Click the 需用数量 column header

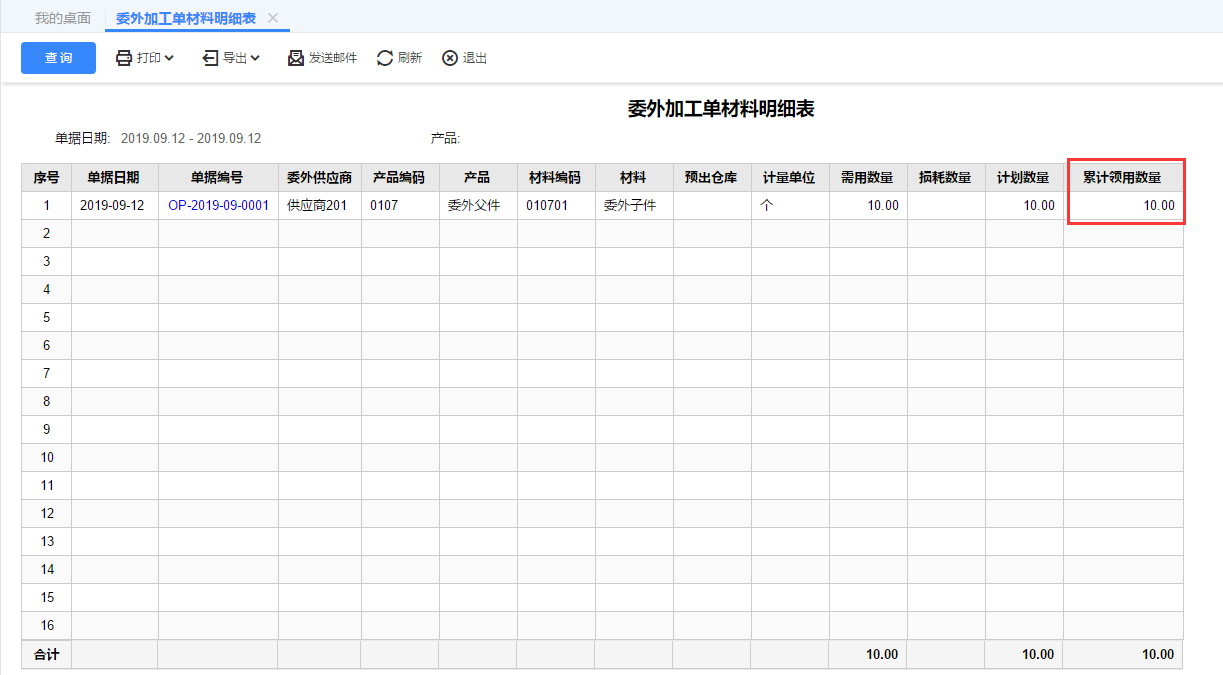coord(867,177)
